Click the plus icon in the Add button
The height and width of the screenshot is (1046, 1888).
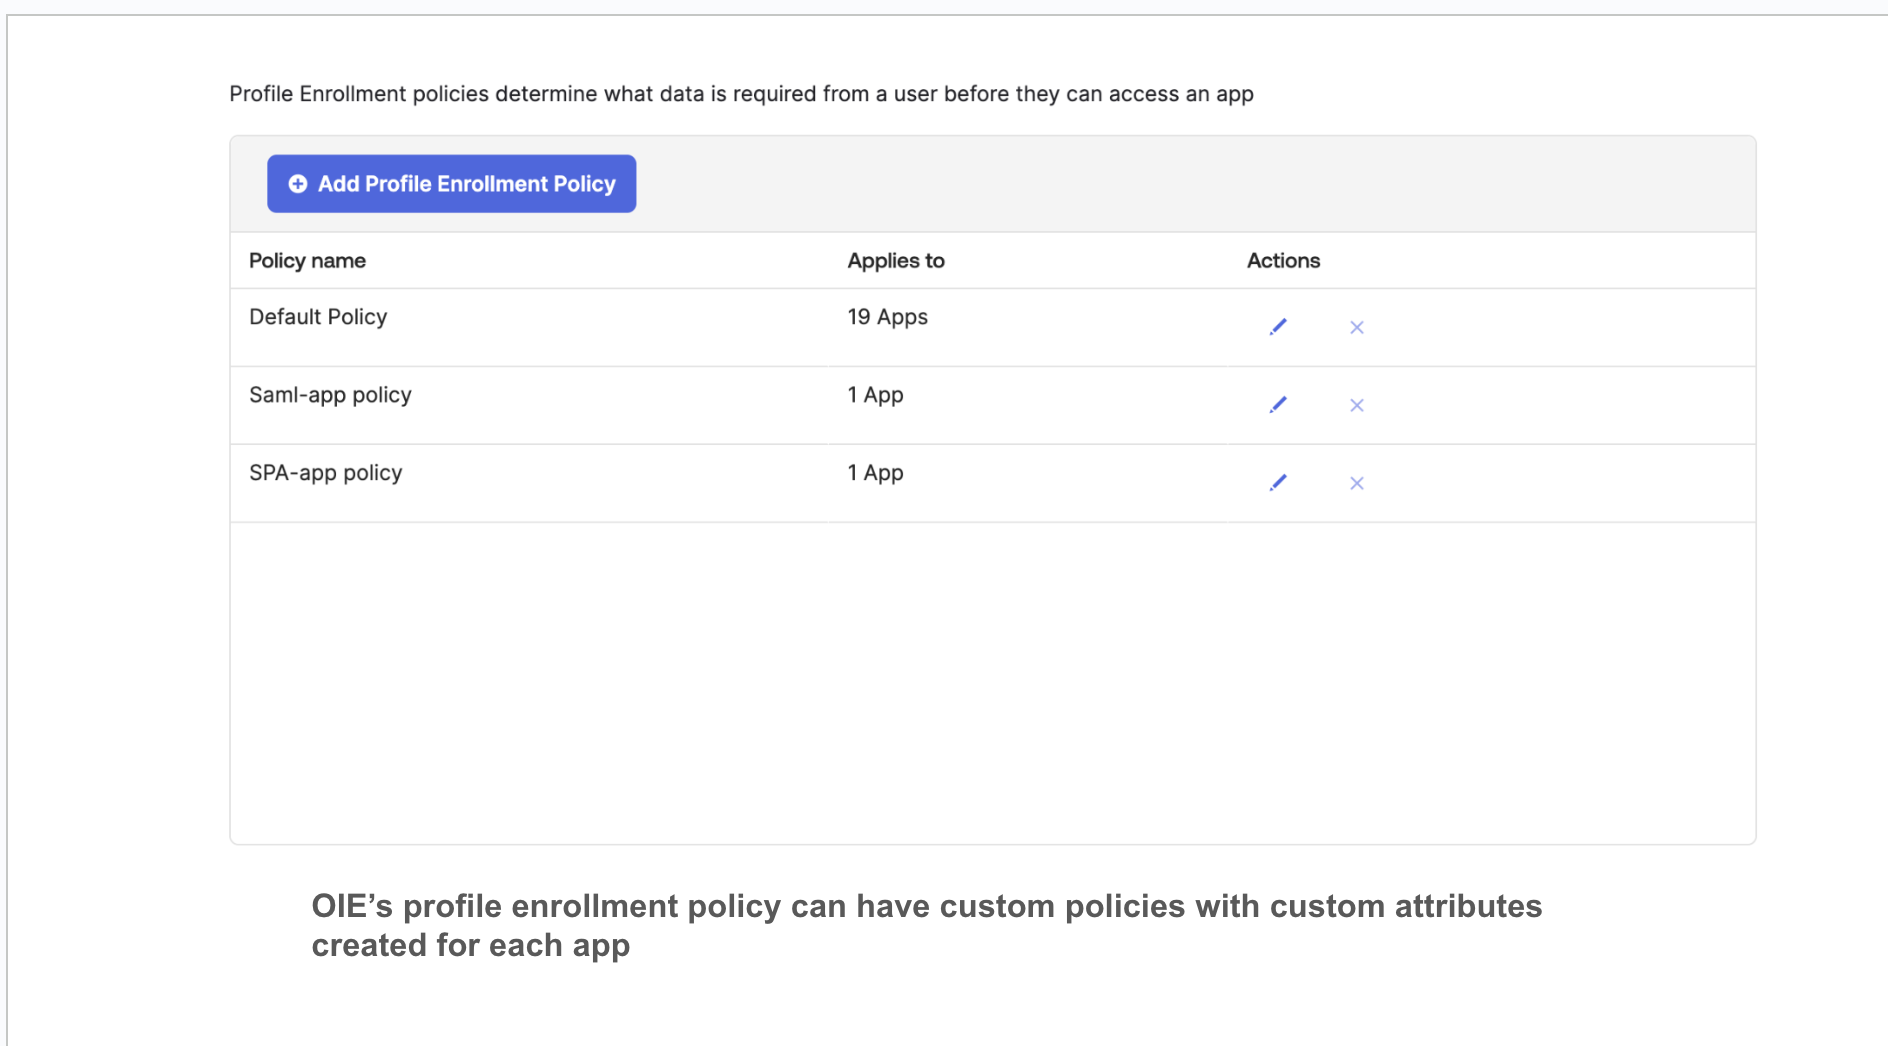click(297, 184)
